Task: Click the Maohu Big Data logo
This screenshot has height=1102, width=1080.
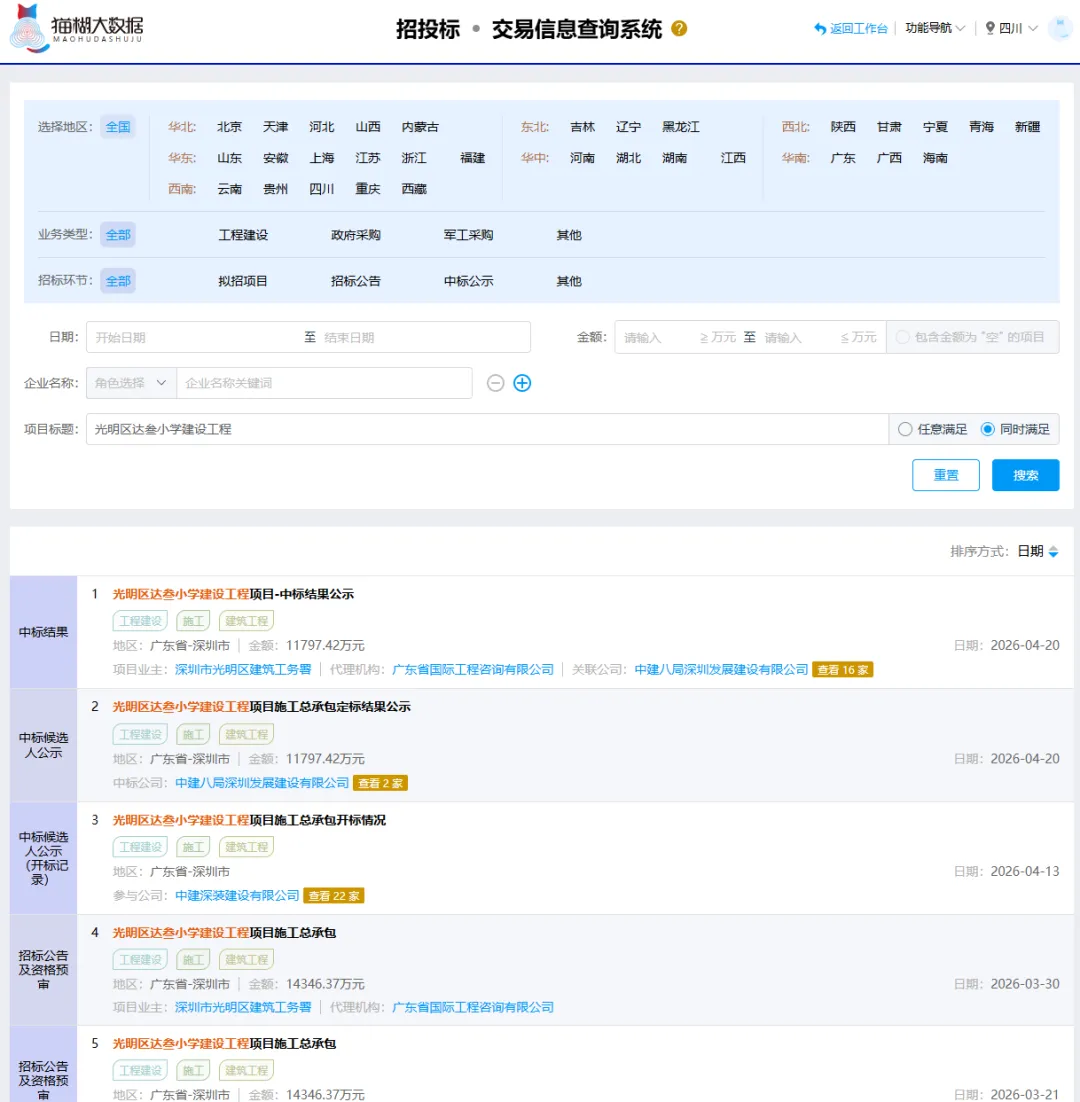Action: coord(76,28)
